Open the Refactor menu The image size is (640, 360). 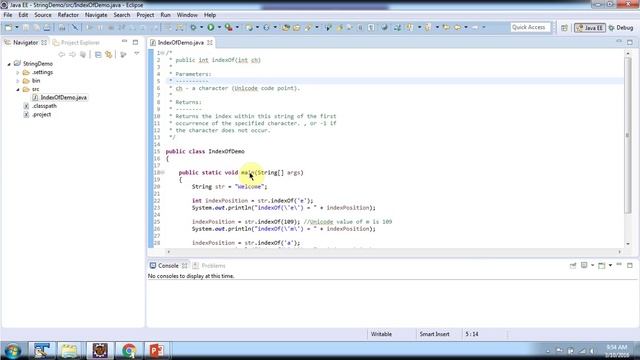click(x=68, y=15)
